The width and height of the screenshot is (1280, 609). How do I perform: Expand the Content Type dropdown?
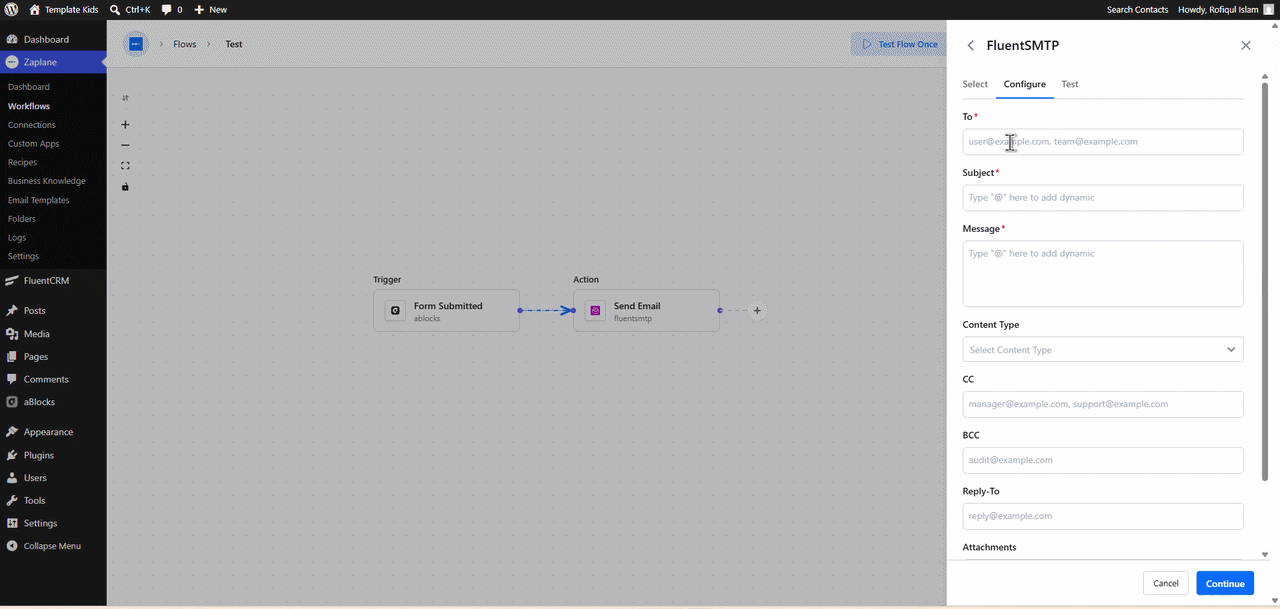pos(1103,350)
